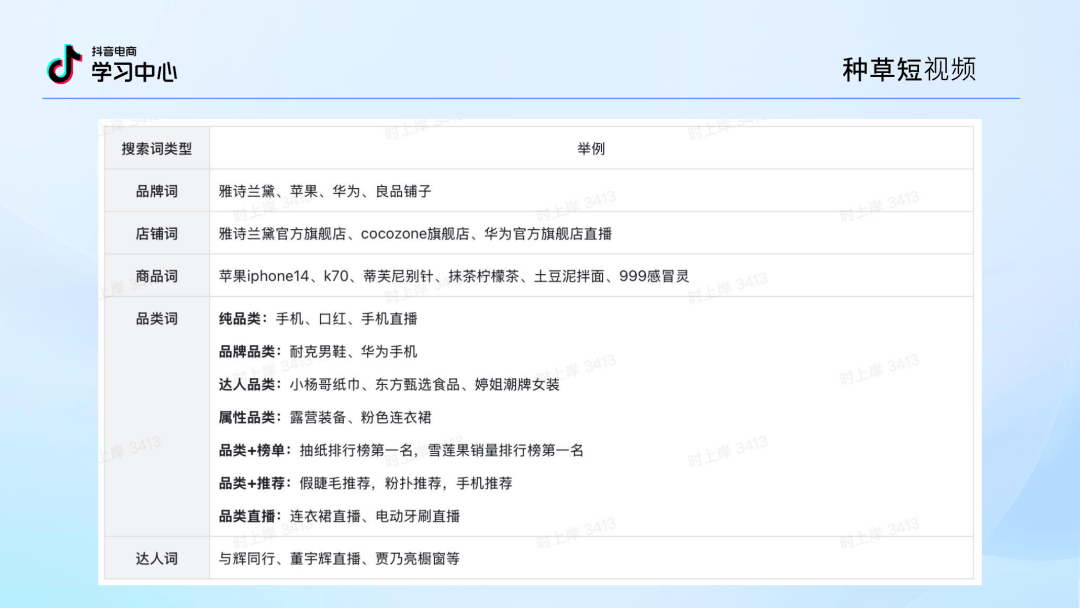Click the 达人品类 bold sub-label

pyautogui.click(x=250, y=385)
